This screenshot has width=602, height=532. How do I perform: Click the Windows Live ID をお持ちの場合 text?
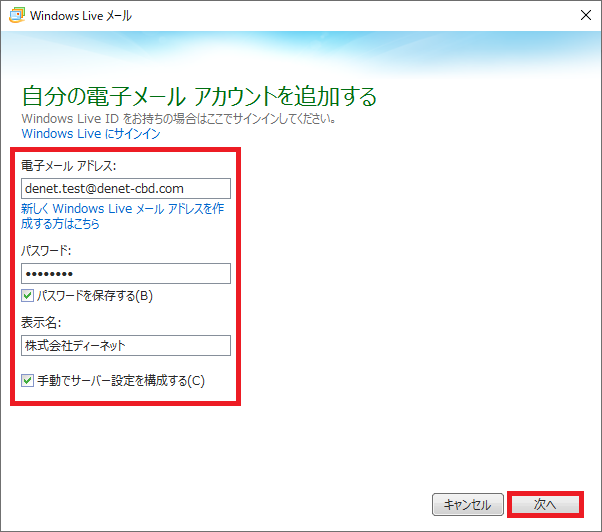[179, 119]
